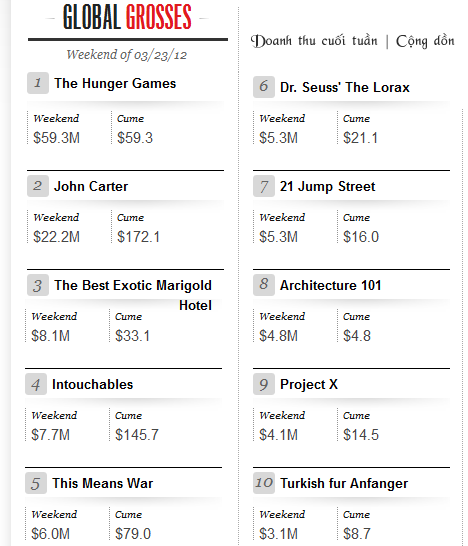Open The Hunger Games title link
Image resolution: width=468 pixels, height=546 pixels.
click(x=115, y=84)
